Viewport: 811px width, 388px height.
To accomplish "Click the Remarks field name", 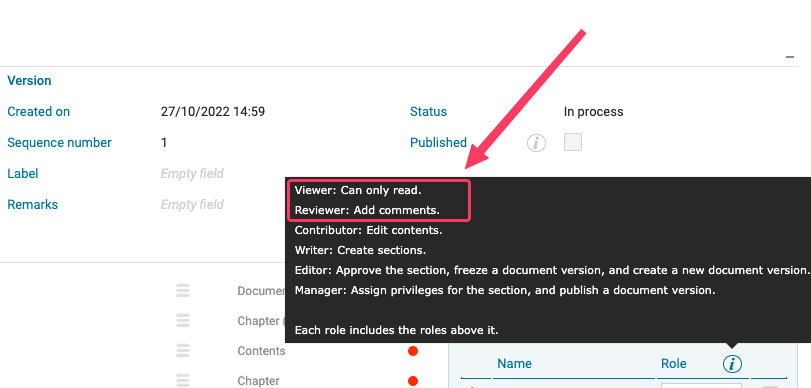I will tap(32, 205).
